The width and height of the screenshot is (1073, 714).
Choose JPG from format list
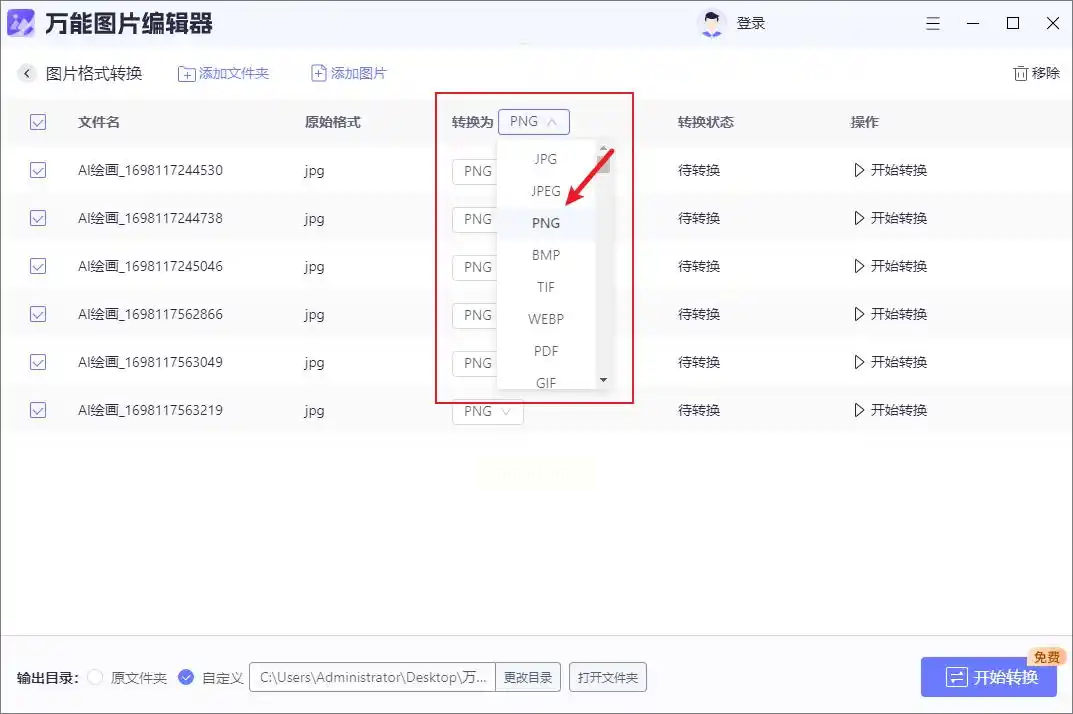point(546,159)
